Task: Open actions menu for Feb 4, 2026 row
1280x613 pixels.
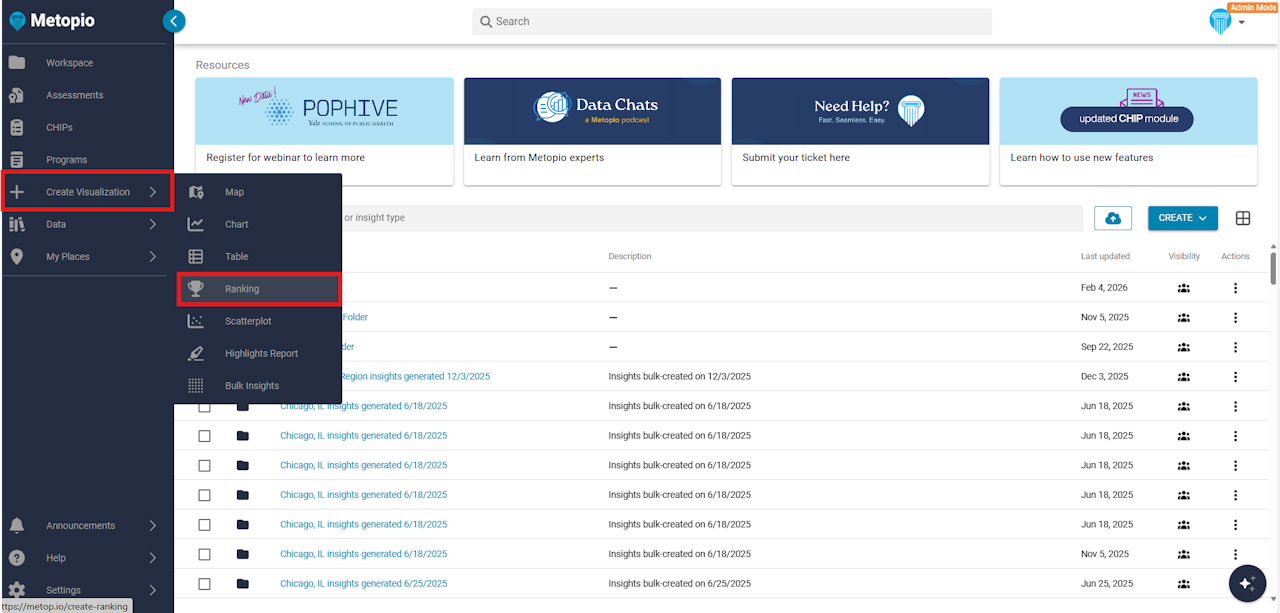Action: pos(1235,288)
